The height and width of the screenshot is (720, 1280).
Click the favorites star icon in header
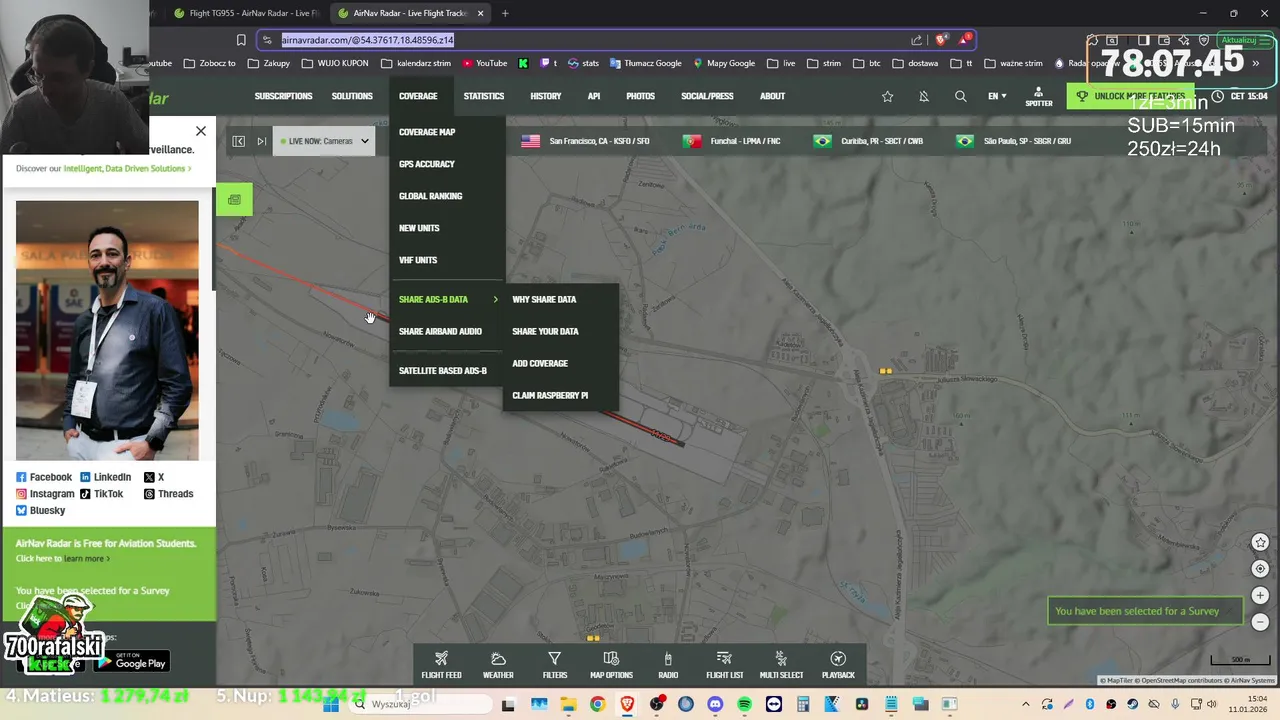[x=887, y=96]
